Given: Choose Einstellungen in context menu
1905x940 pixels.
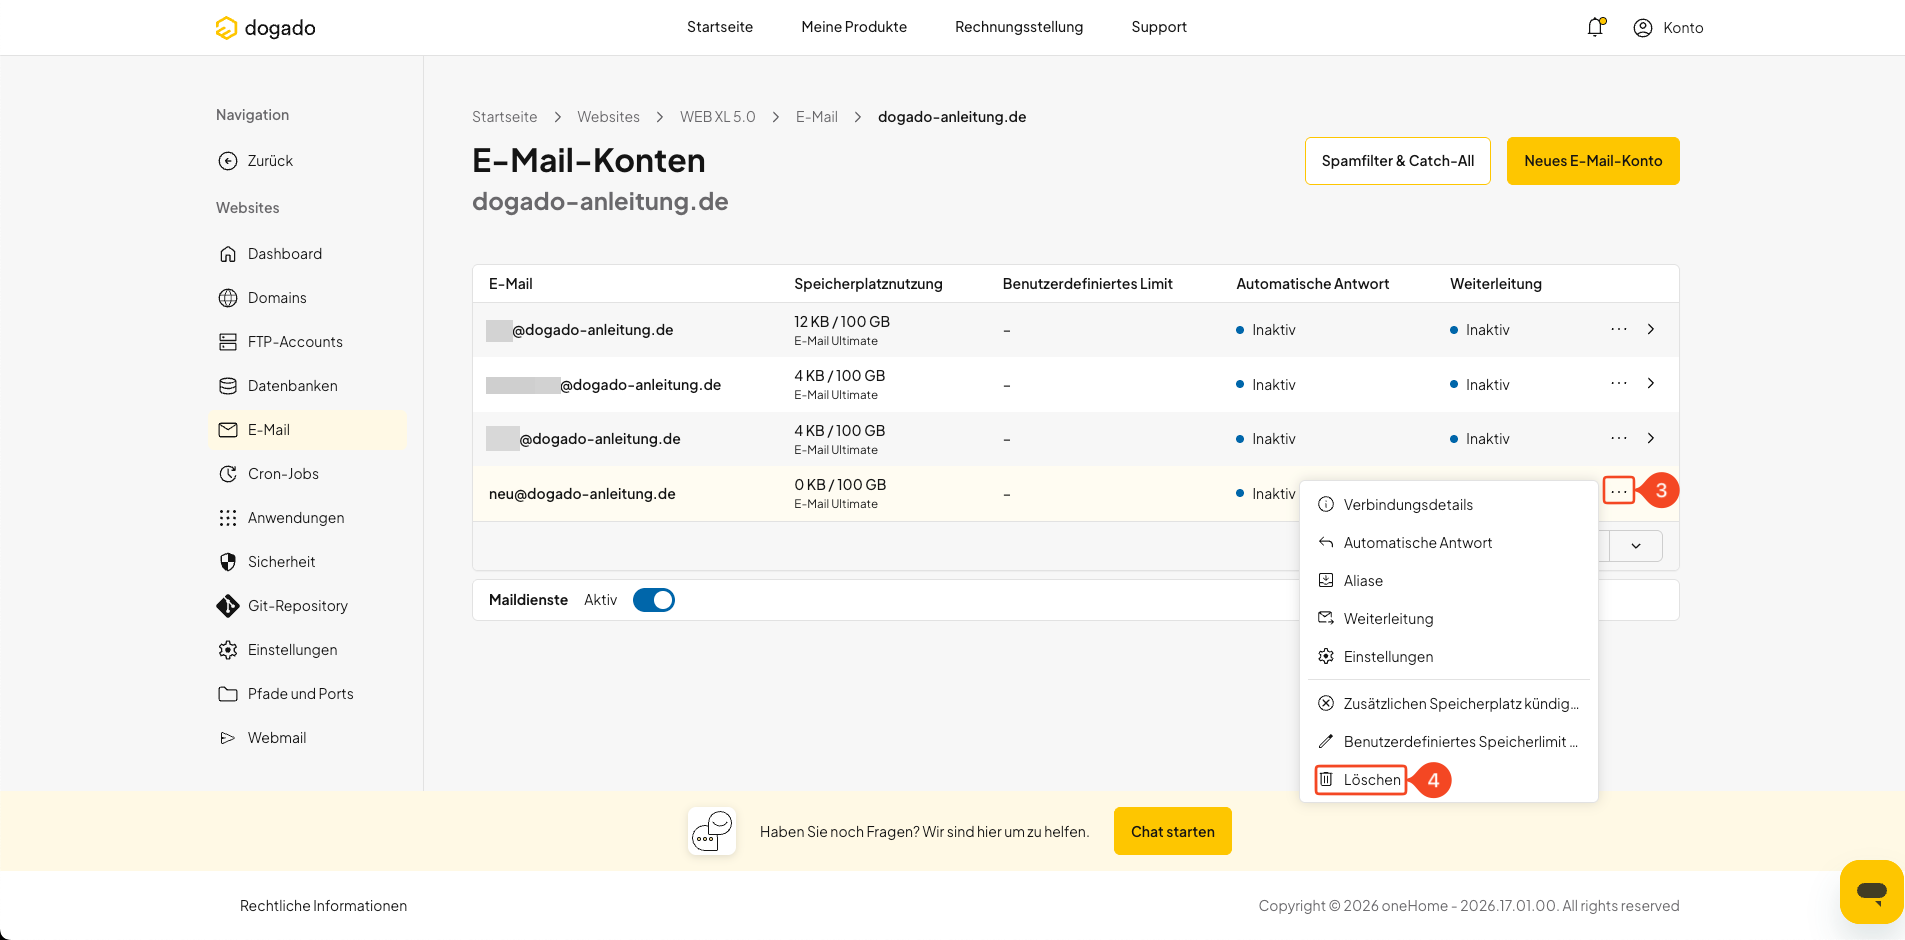Looking at the screenshot, I should [1448, 657].
